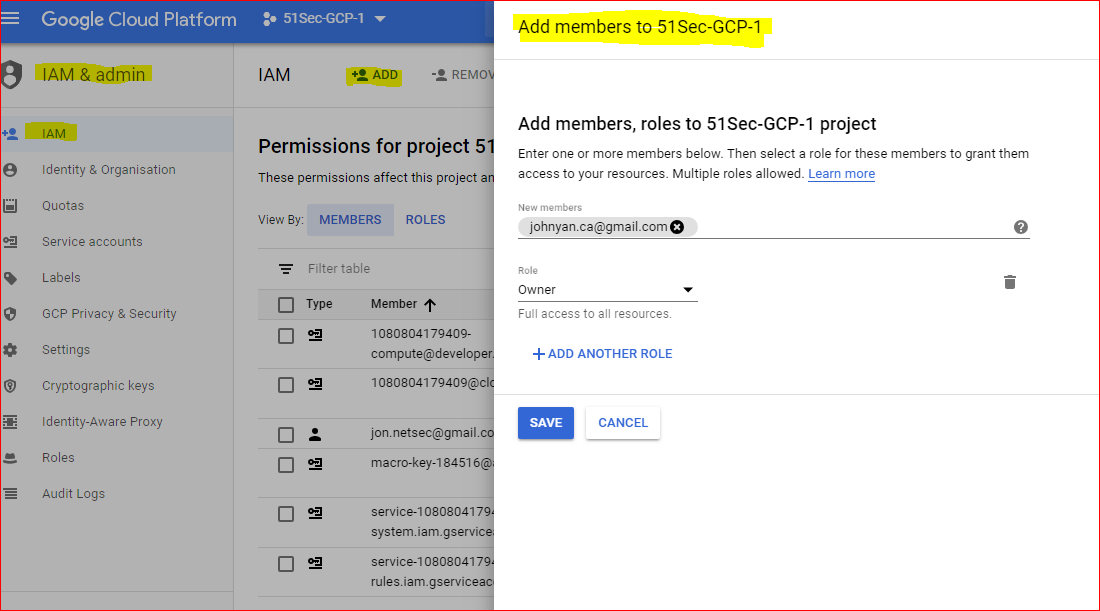Click the Member column header
Viewport: 1100px width, 611px height.
pos(394,304)
